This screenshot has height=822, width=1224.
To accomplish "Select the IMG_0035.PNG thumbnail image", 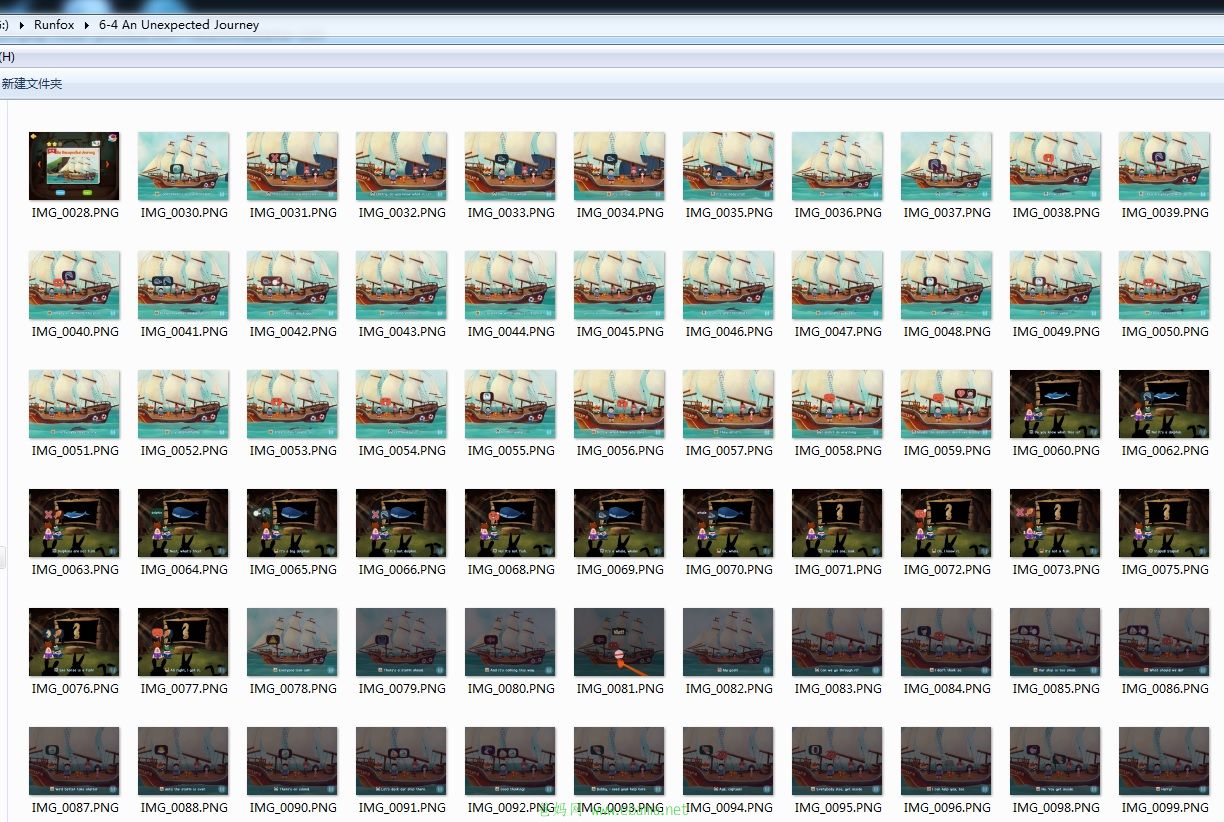I will click(x=728, y=166).
